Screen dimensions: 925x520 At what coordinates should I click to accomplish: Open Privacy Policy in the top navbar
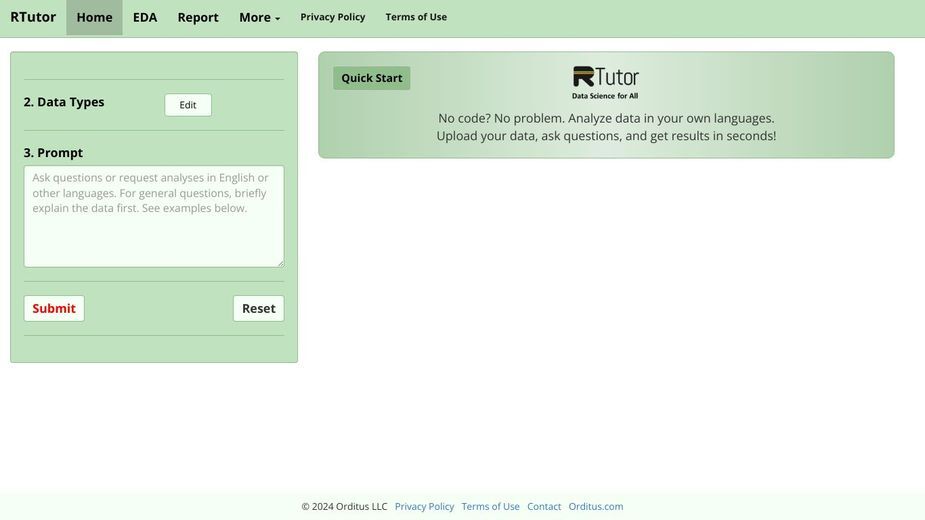333,17
